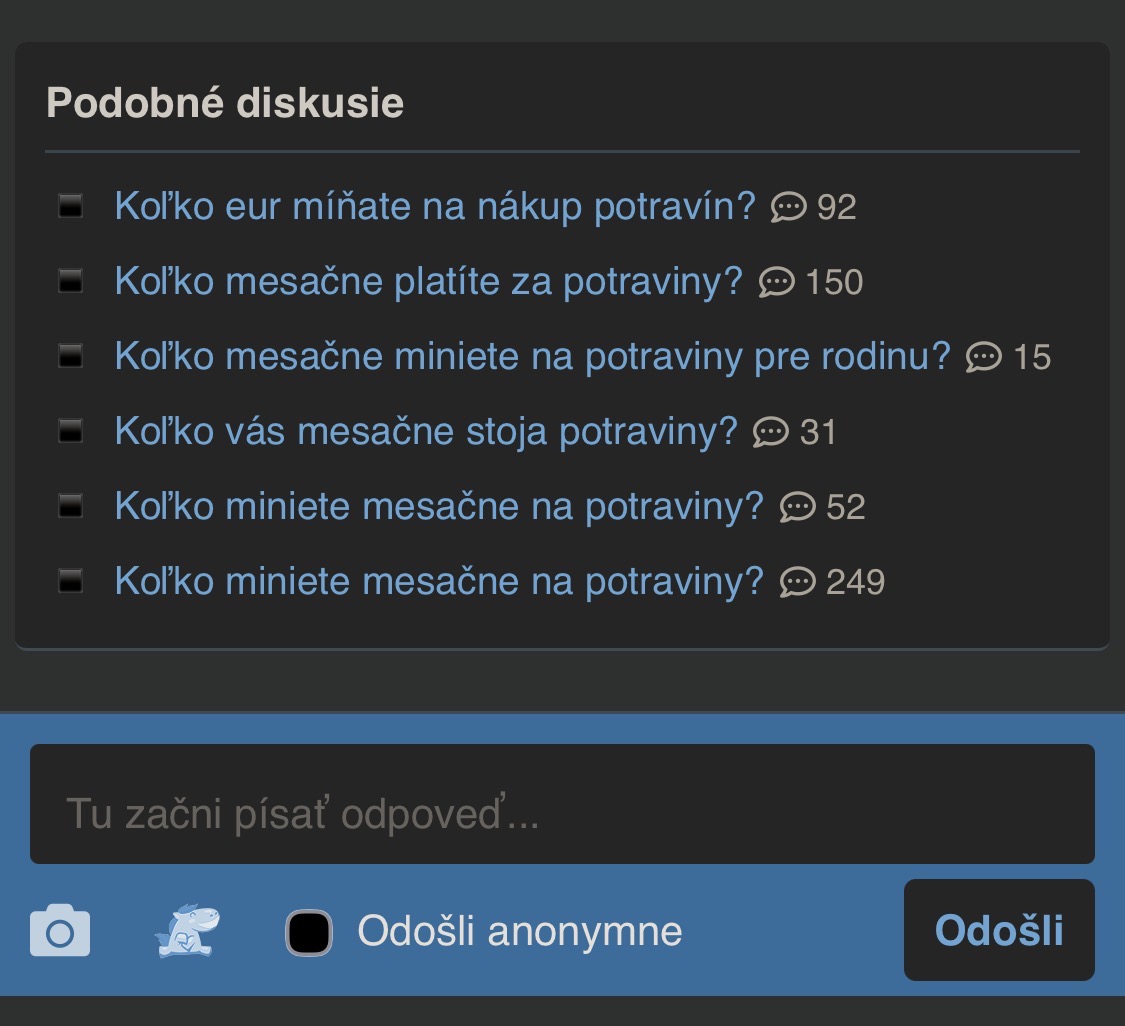Click the comment bubble icon beside 15
1125x1026 pixels.
[983, 357]
